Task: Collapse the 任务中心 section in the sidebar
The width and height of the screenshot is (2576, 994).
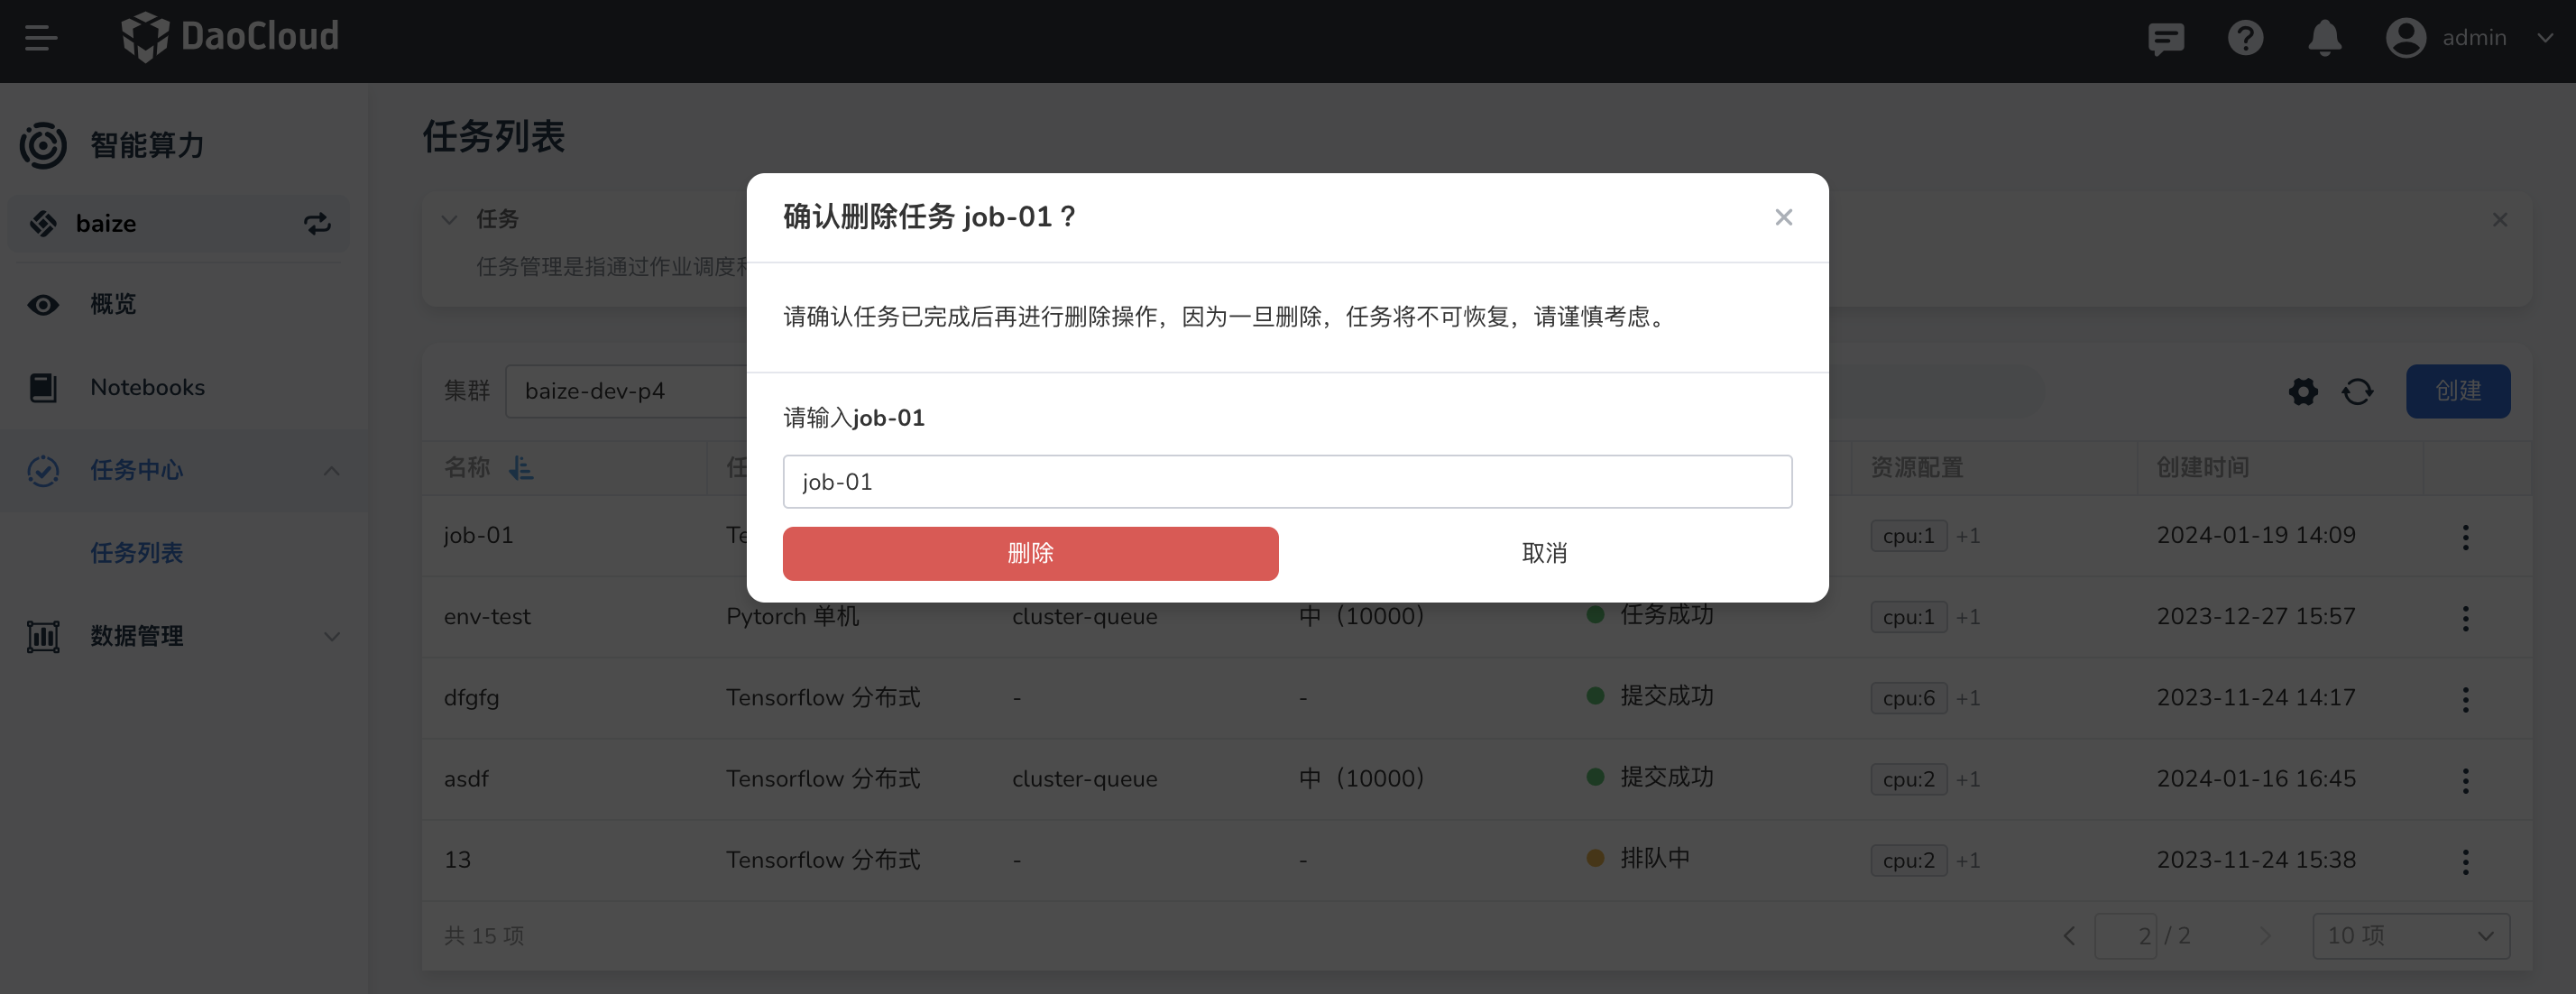Action: (332, 470)
